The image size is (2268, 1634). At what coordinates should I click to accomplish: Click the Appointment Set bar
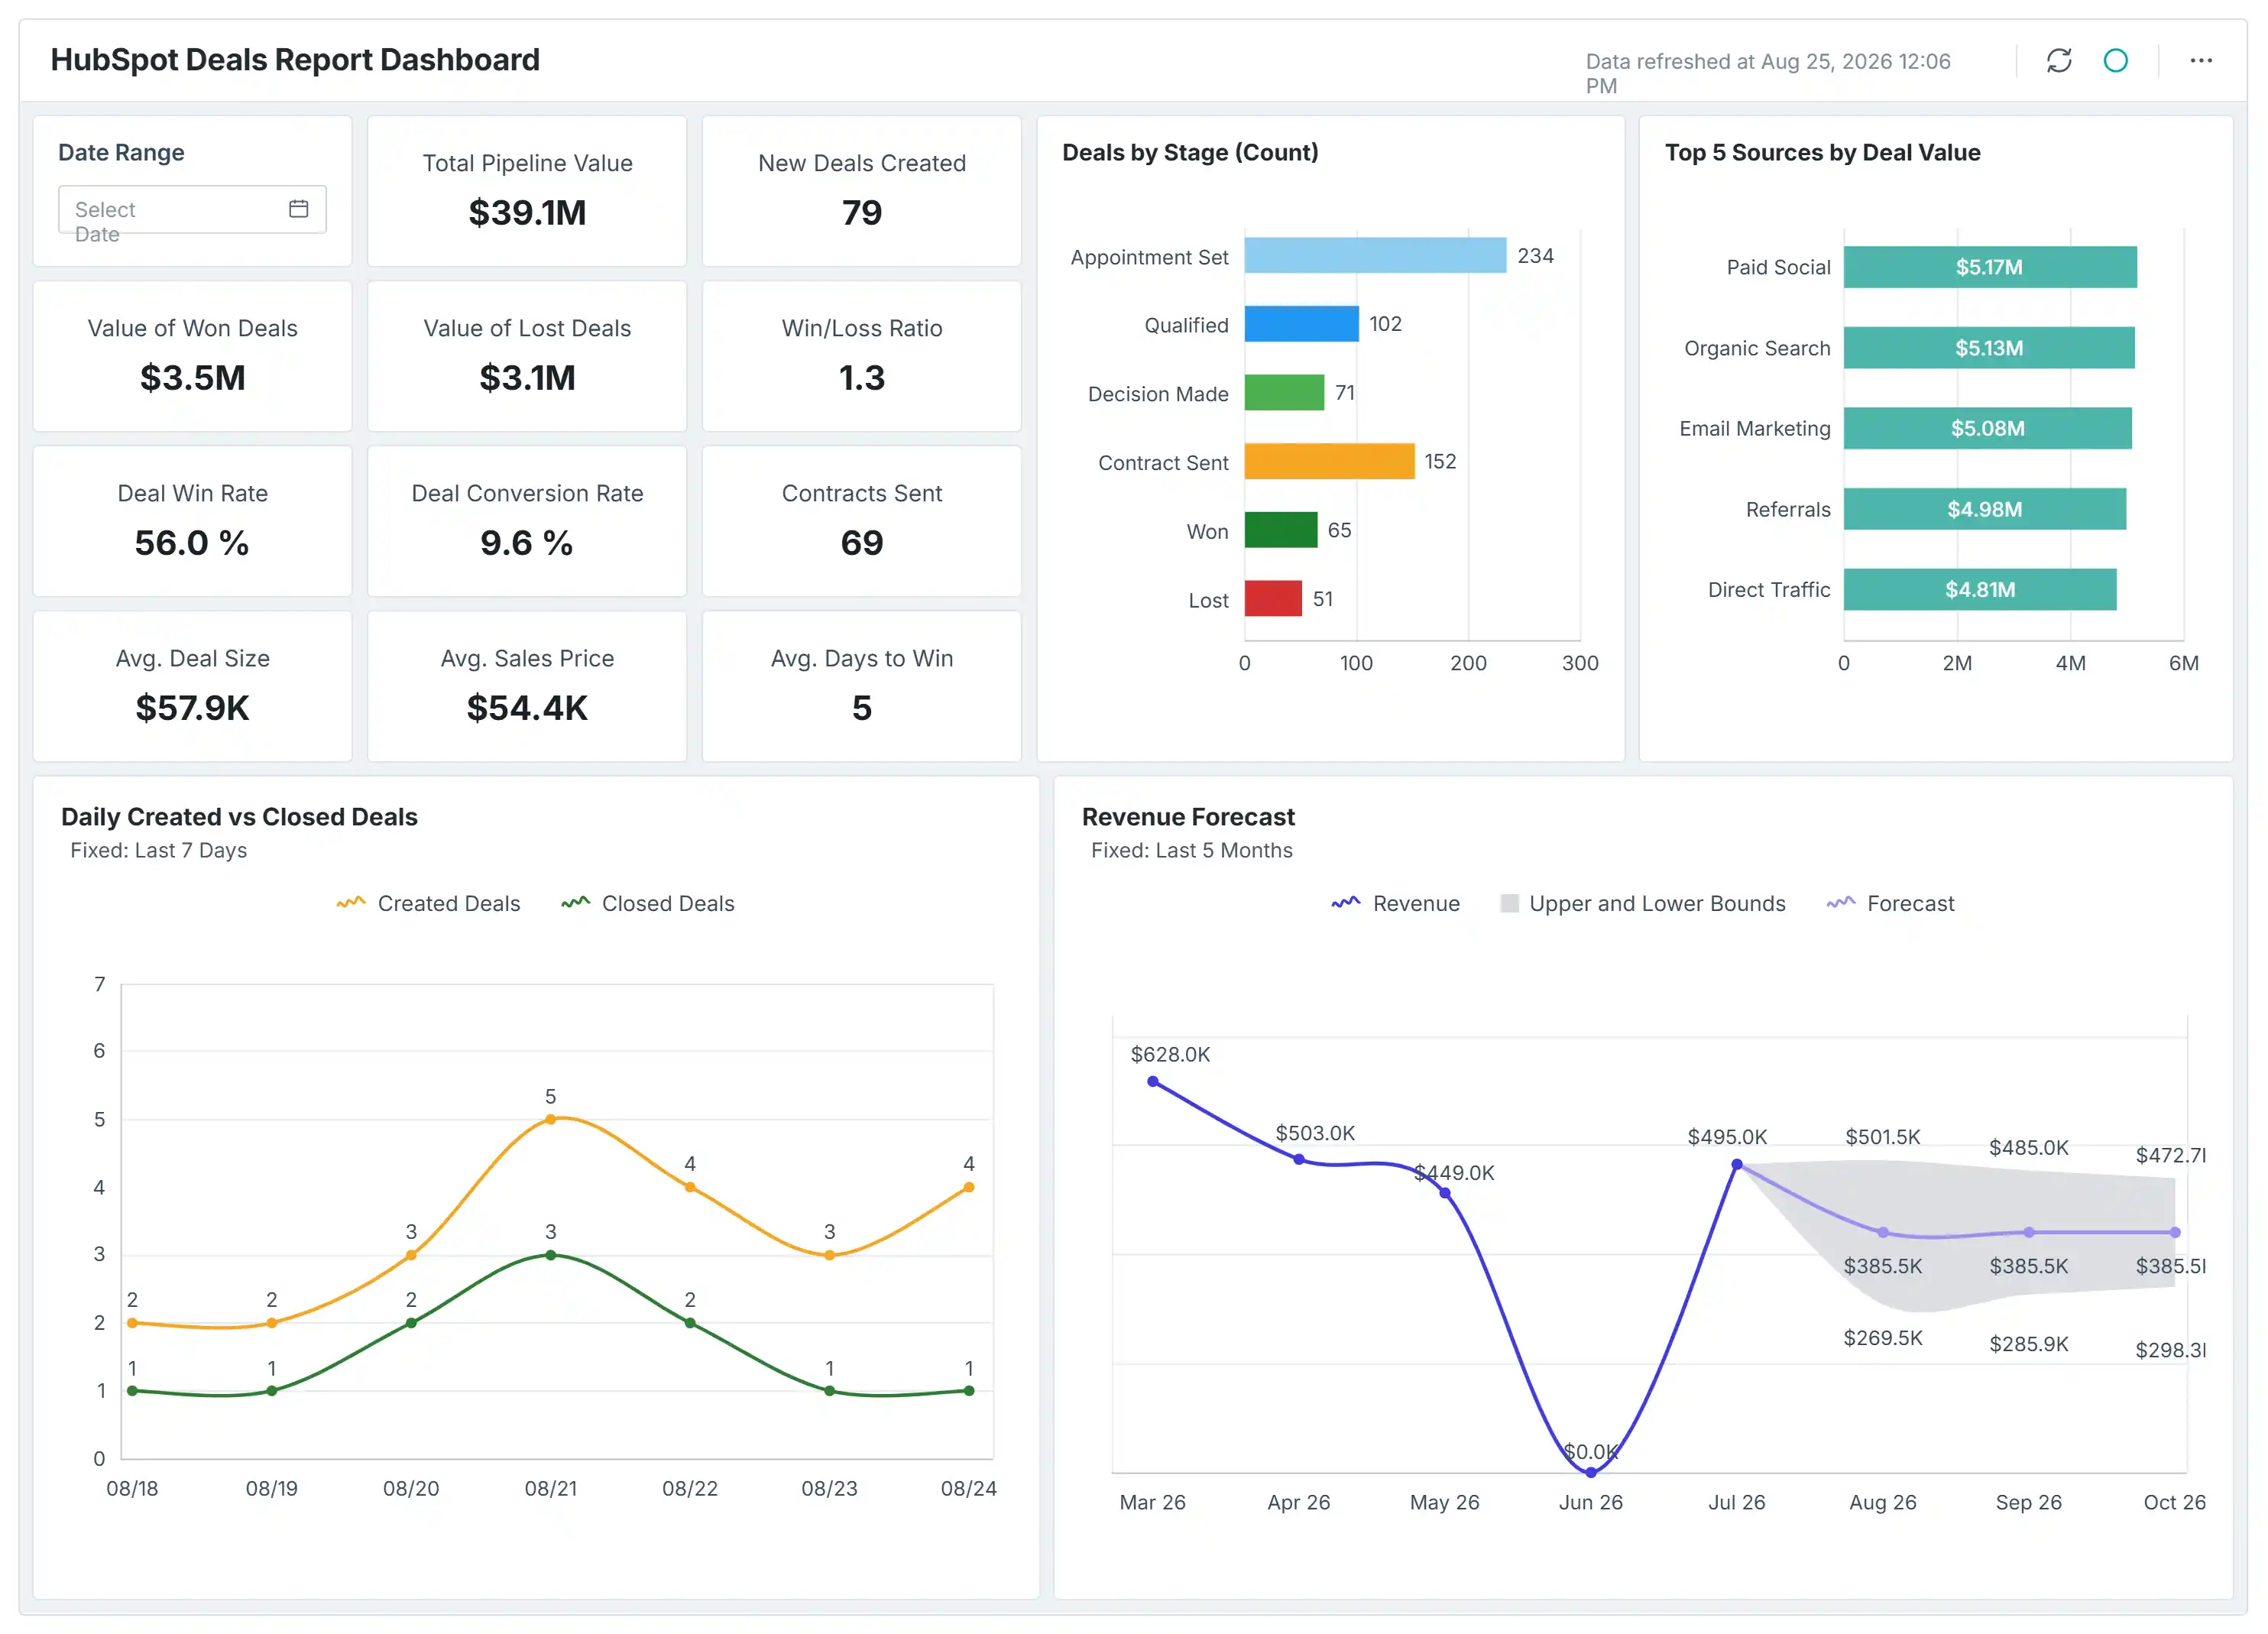tap(1375, 255)
